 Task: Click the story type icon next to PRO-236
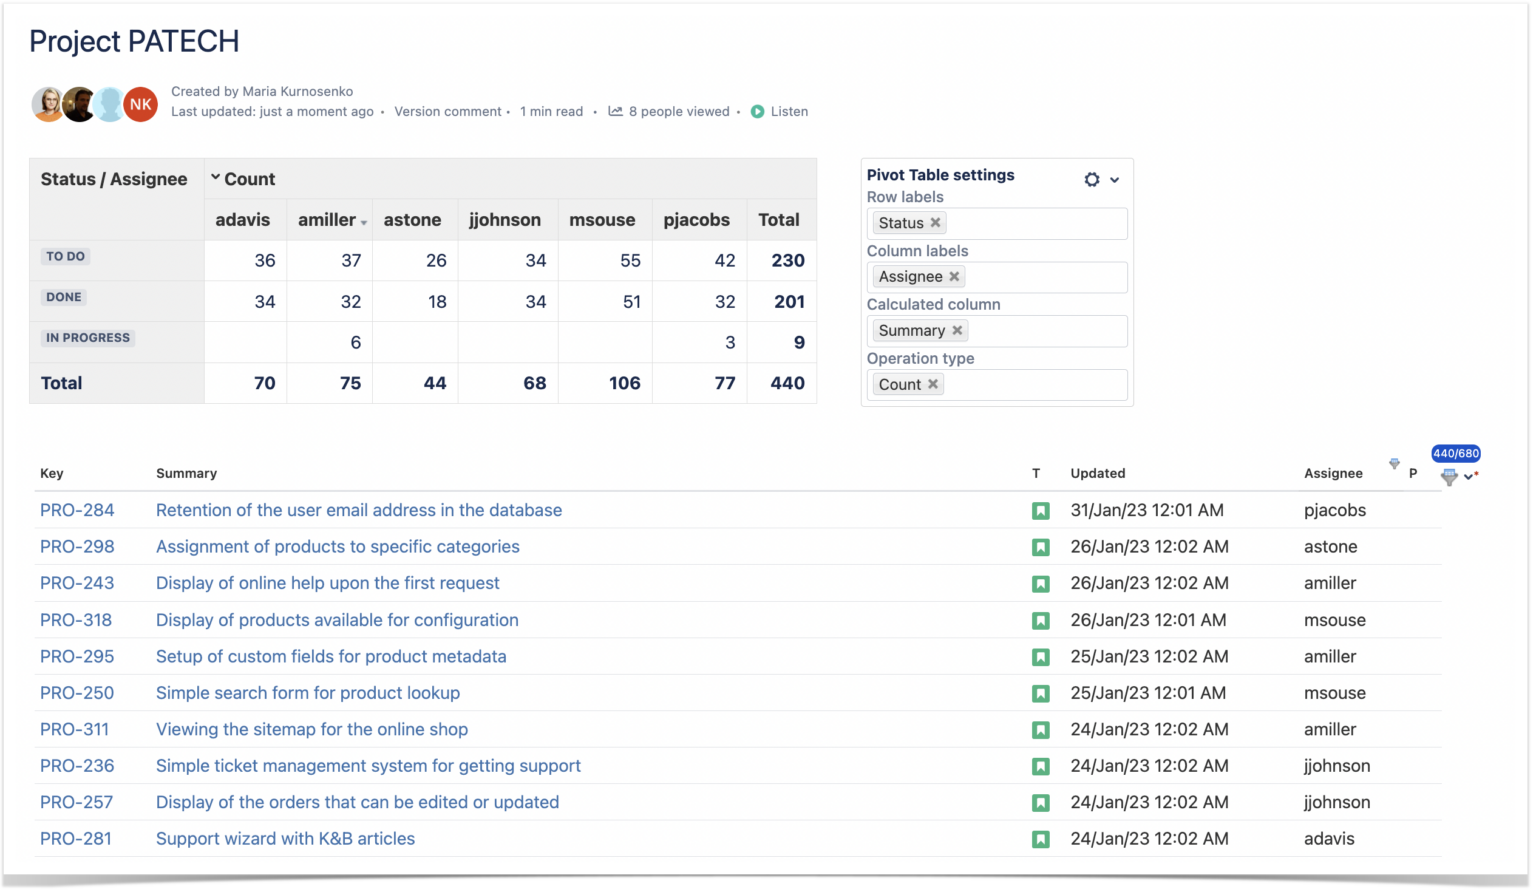pyautogui.click(x=1040, y=765)
